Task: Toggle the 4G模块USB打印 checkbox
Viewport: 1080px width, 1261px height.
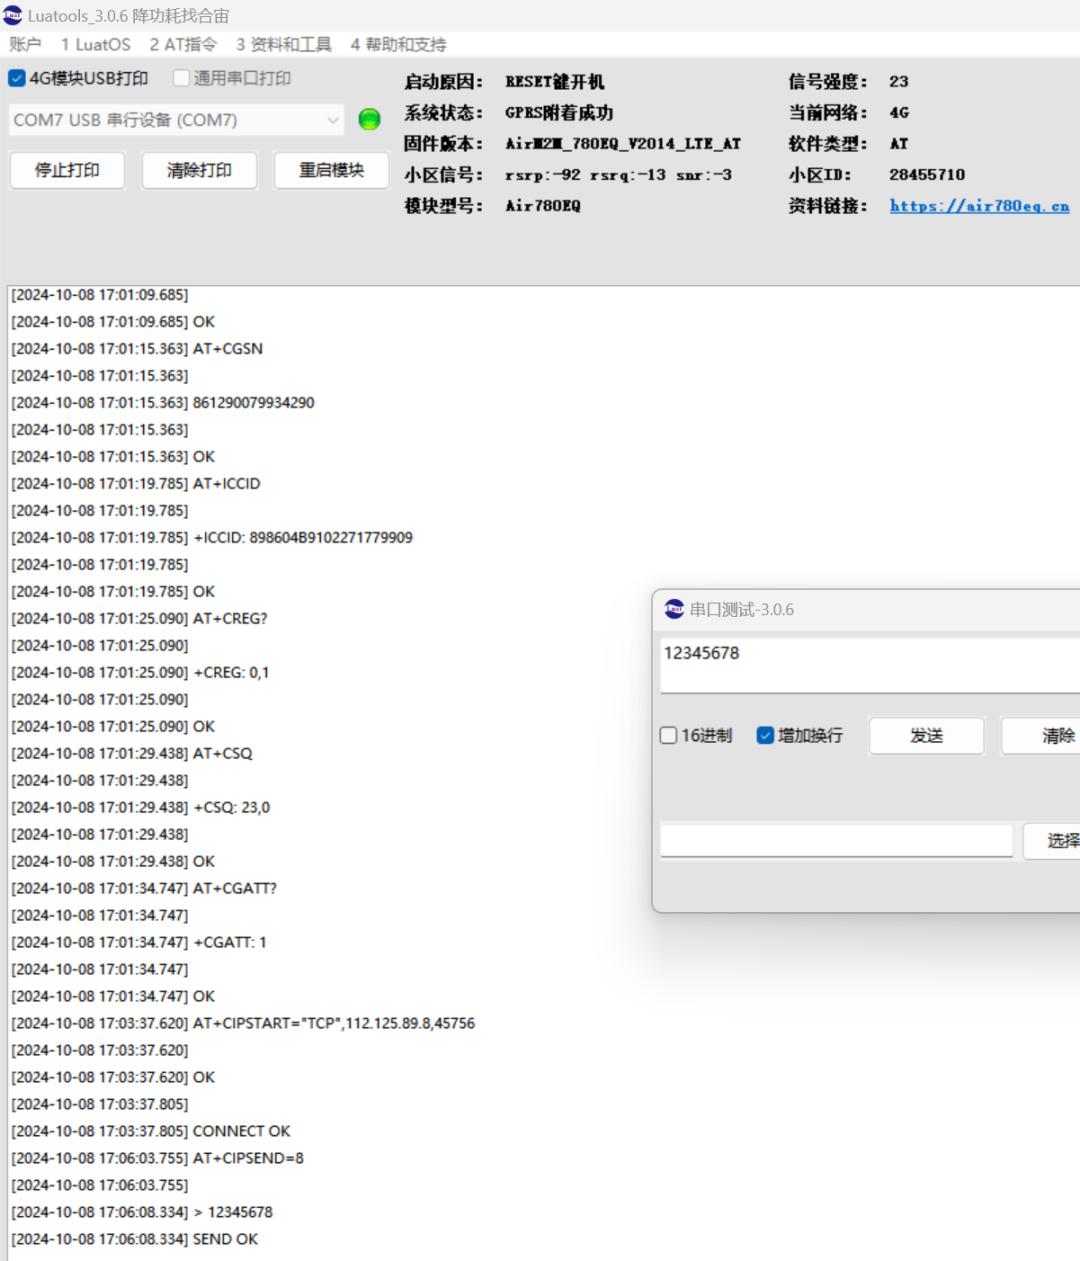Action: 17,78
